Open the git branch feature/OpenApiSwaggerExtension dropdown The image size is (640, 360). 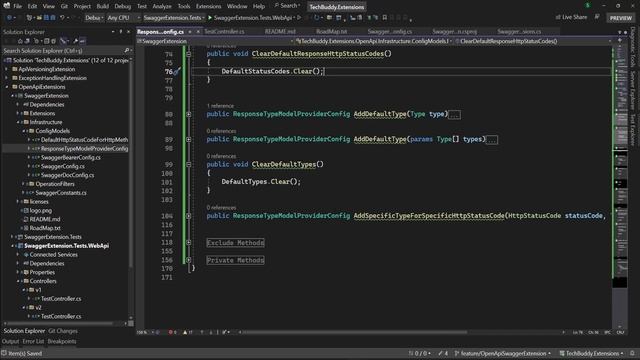pos(503,353)
